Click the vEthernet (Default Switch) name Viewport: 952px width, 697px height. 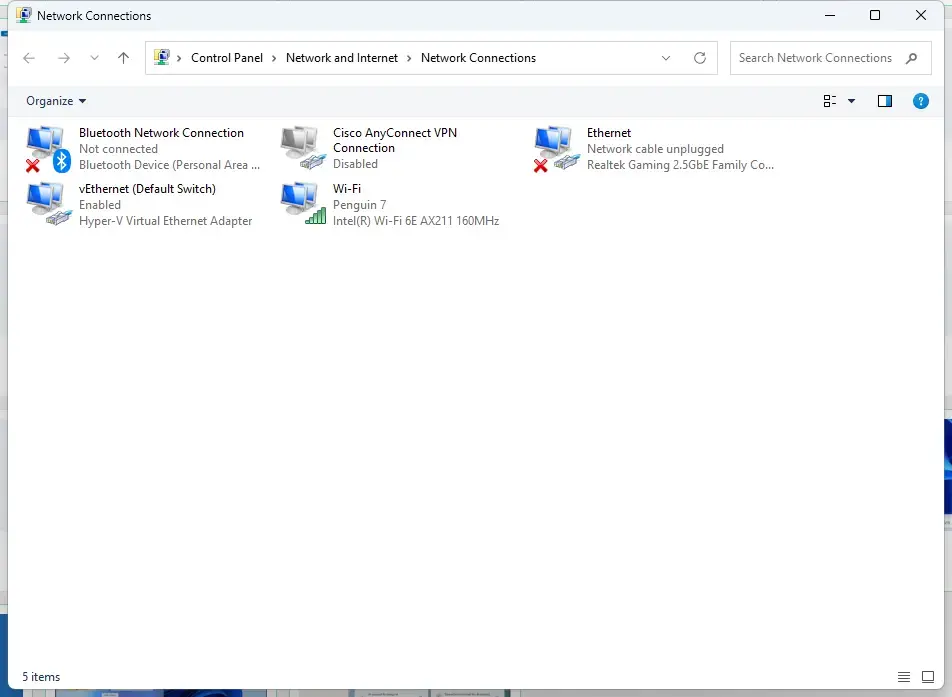(147, 189)
